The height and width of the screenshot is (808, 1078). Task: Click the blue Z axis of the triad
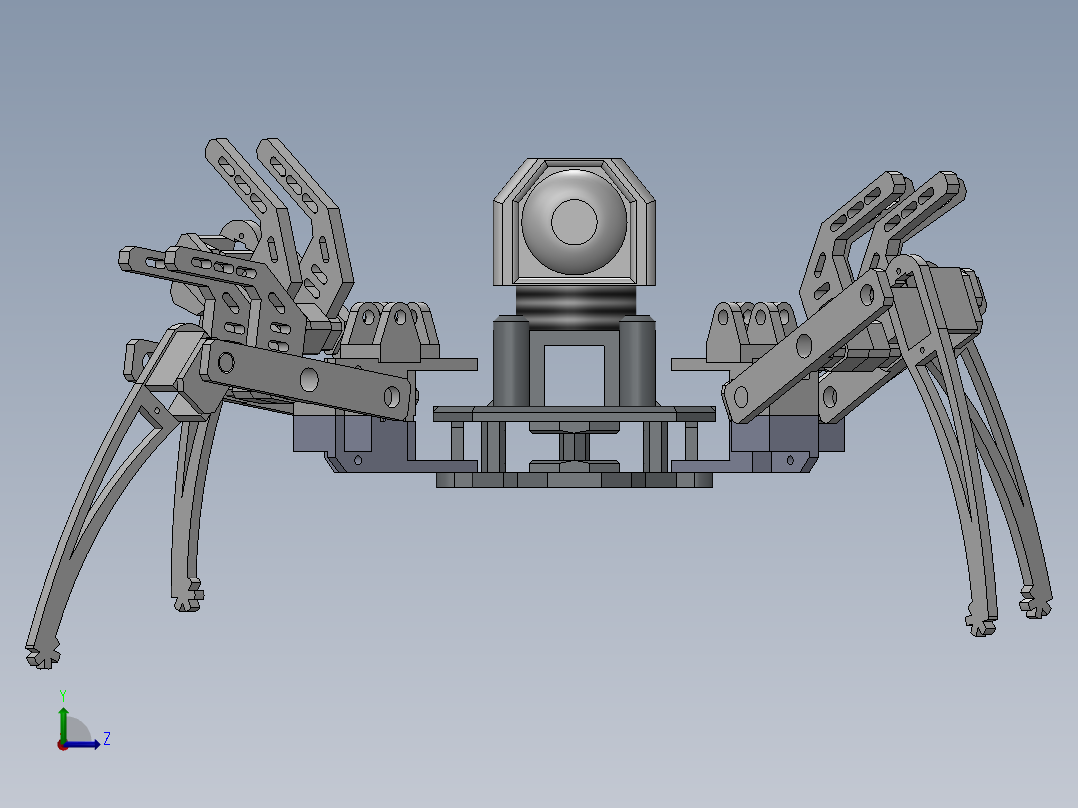[84, 744]
